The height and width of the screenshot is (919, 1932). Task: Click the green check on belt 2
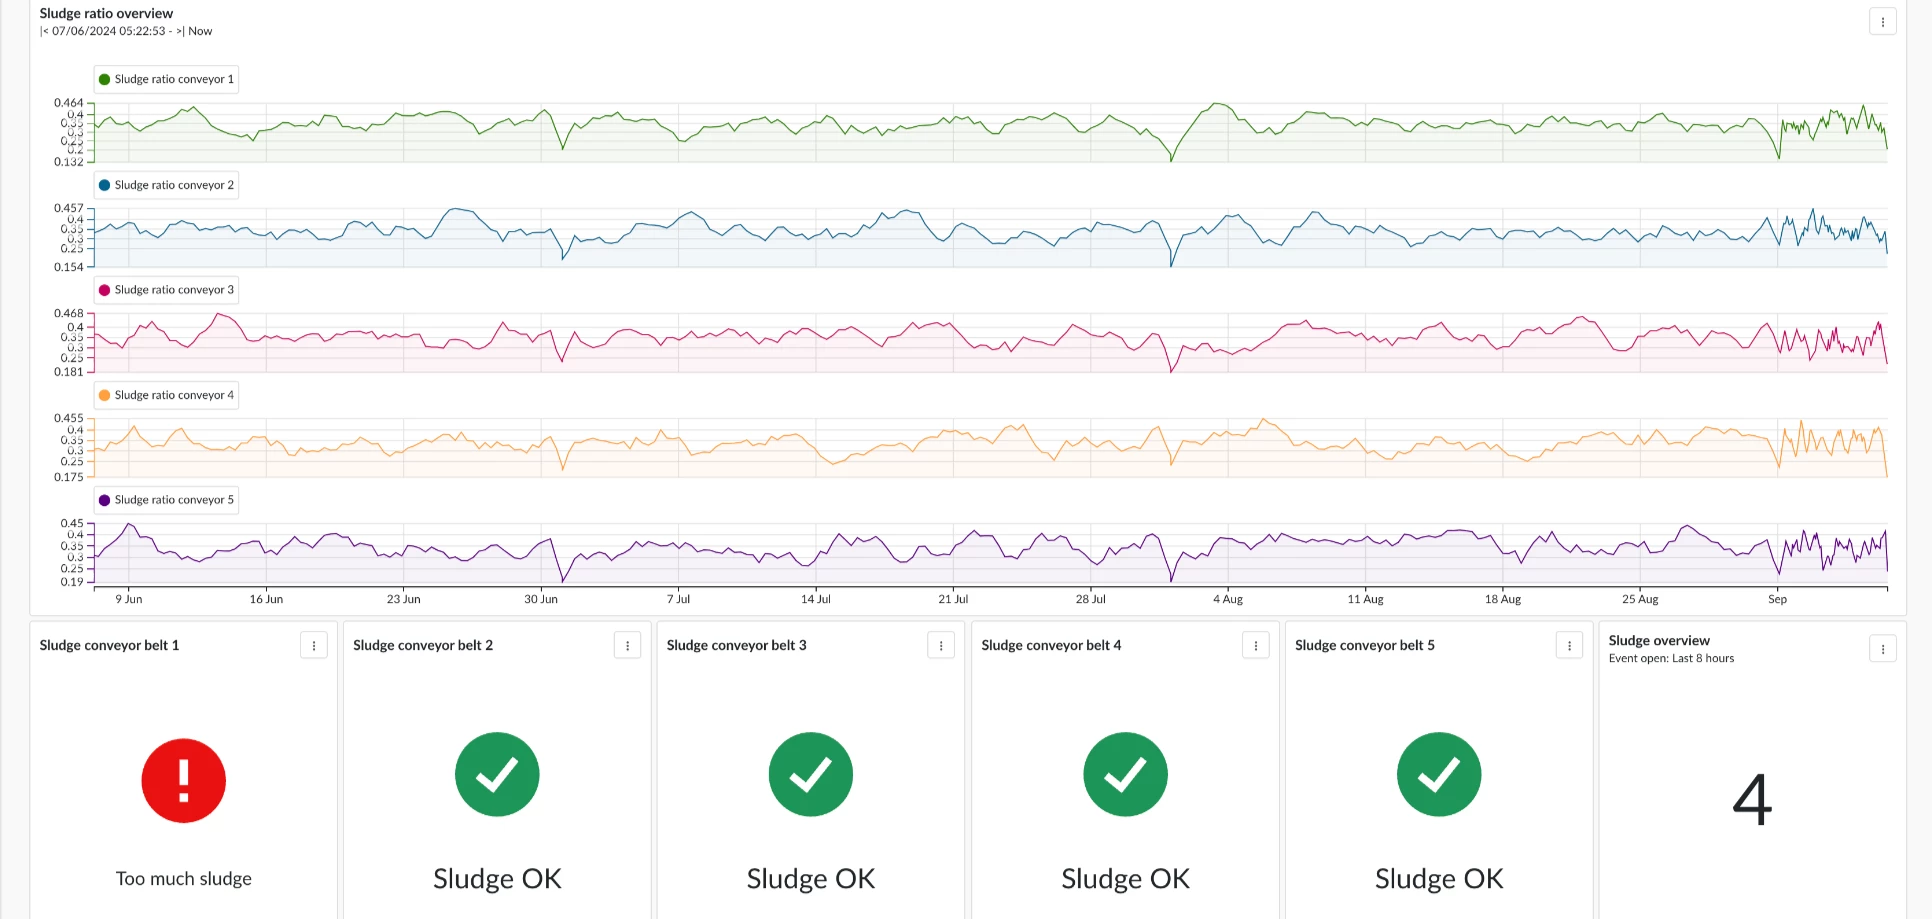click(497, 775)
